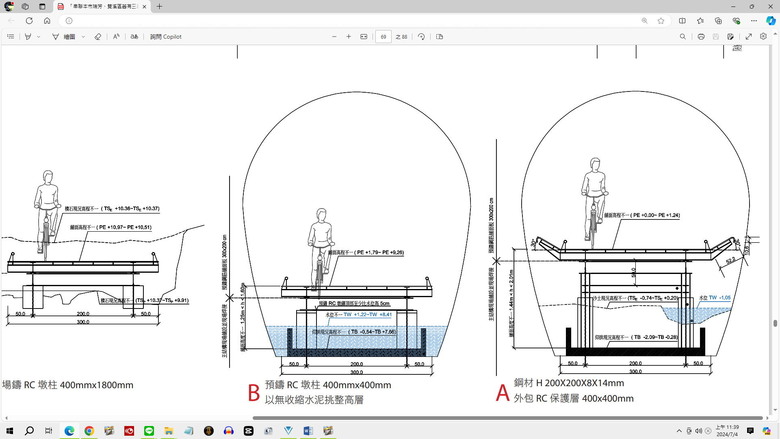The height and width of the screenshot is (439, 780).
Task: Open Edge workspaces icon
Action: (x=25, y=6)
